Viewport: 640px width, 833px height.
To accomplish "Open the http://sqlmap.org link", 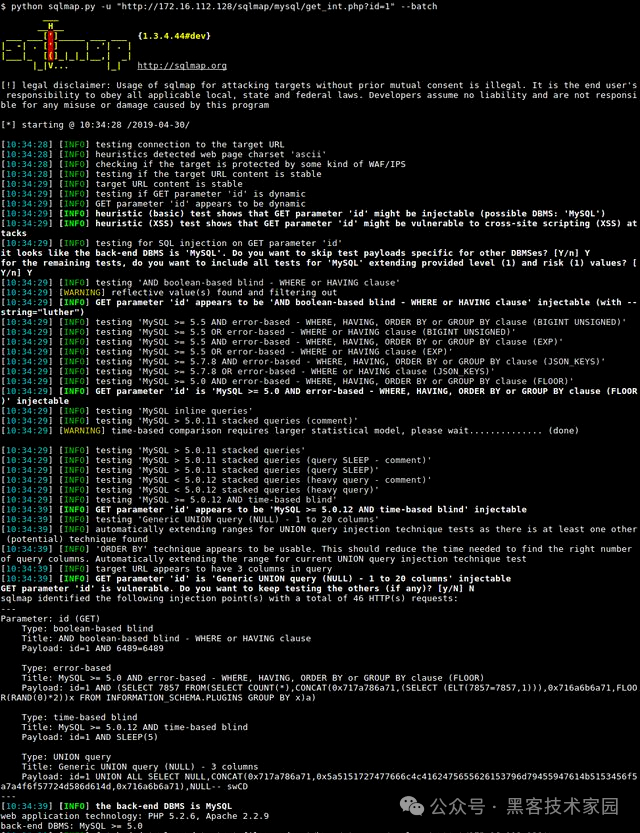I will tap(182, 66).
